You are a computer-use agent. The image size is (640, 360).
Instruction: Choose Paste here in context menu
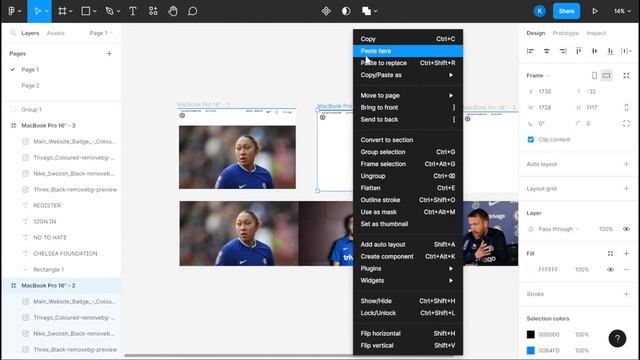click(407, 51)
